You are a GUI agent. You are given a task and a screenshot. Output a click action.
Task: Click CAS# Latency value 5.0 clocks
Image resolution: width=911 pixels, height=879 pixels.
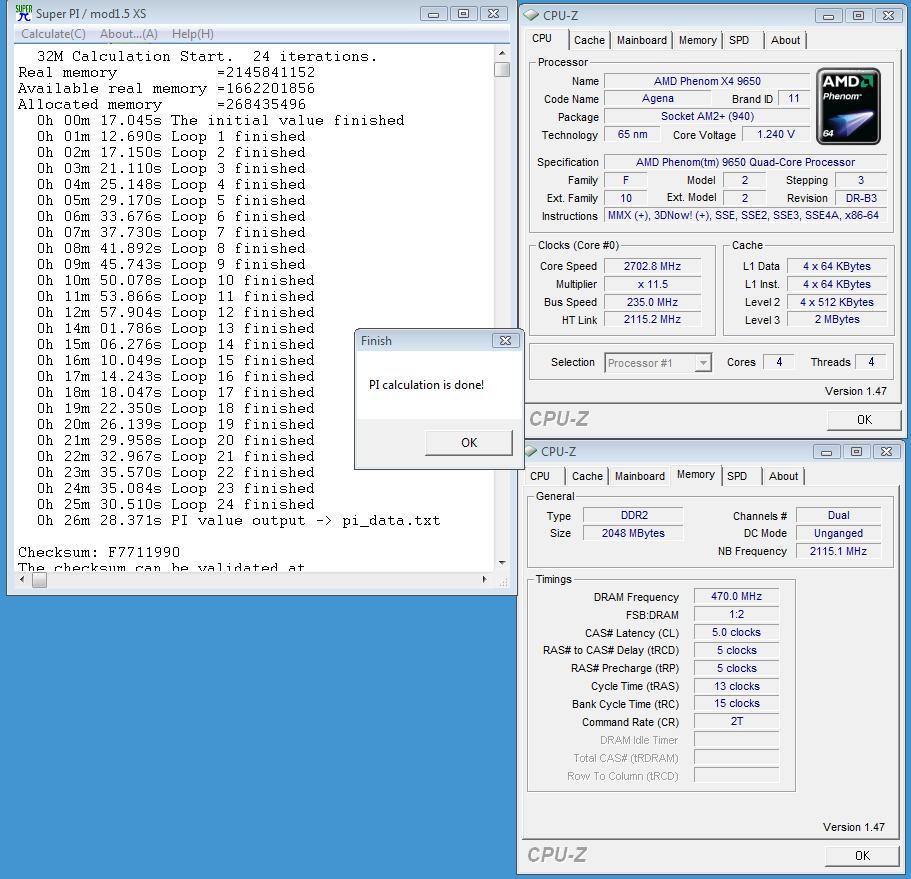point(736,632)
